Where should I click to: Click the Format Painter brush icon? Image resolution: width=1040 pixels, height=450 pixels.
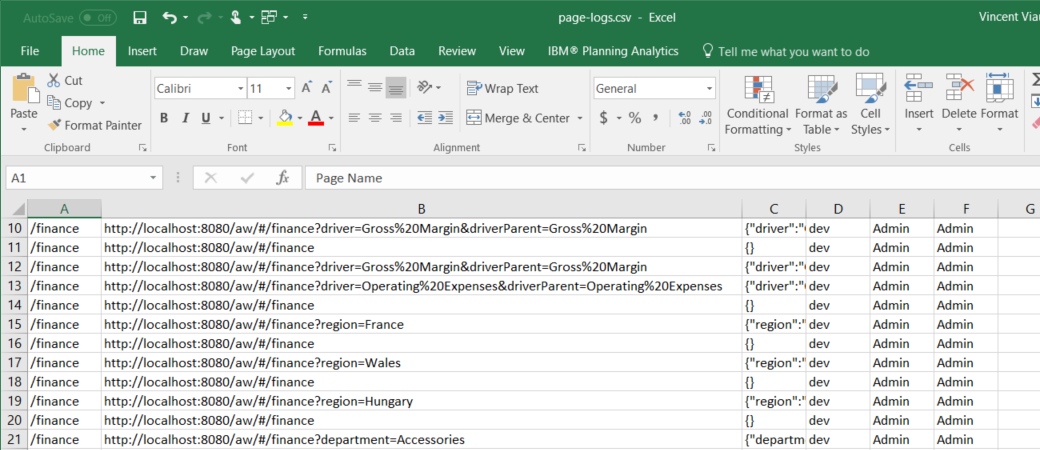click(x=55, y=125)
